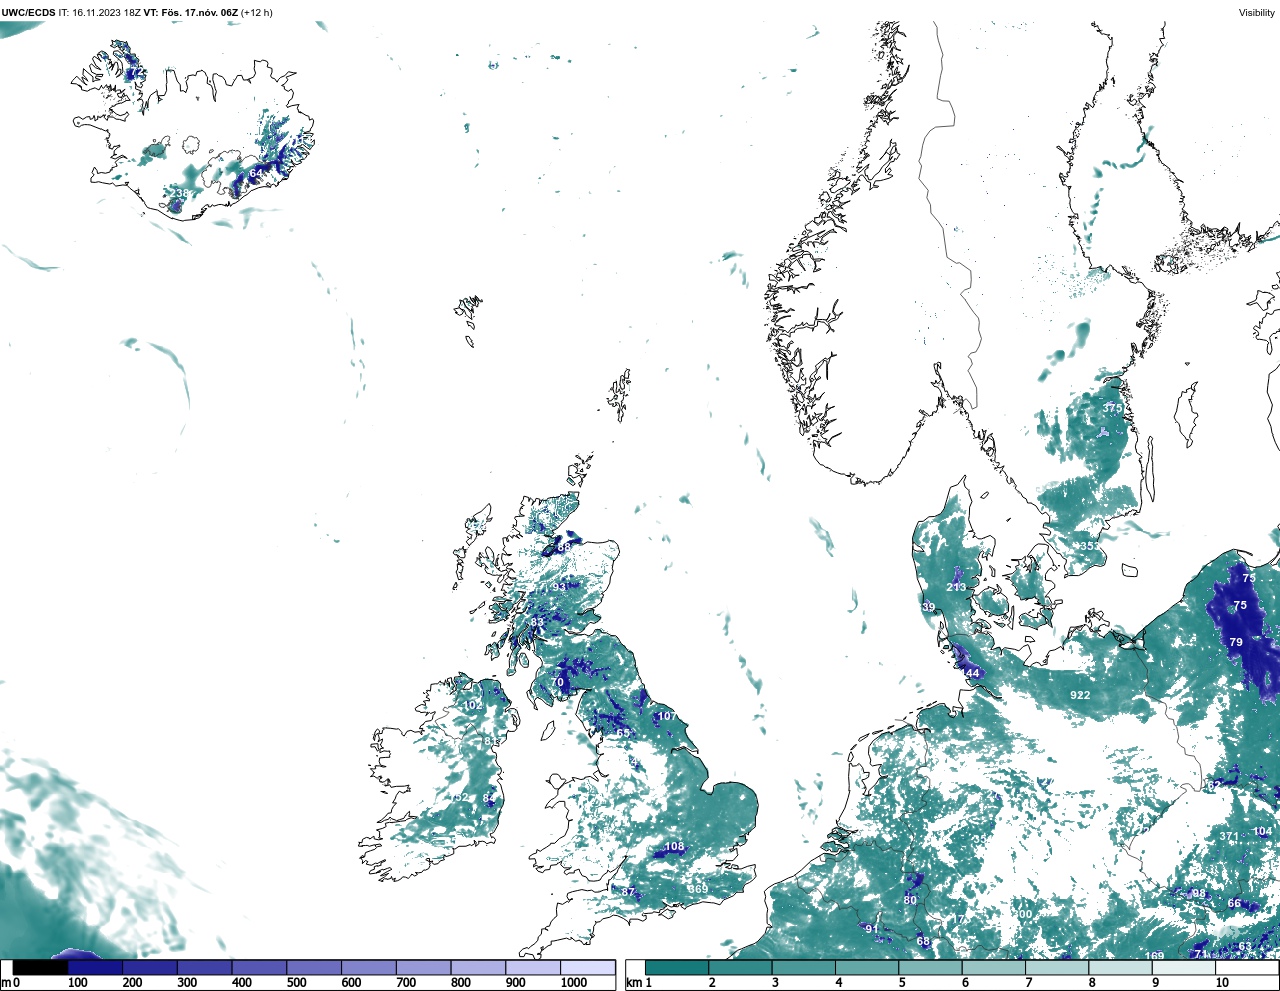Click the "39" value on Denmark's west coast
The image size is (1280, 991).
point(929,608)
